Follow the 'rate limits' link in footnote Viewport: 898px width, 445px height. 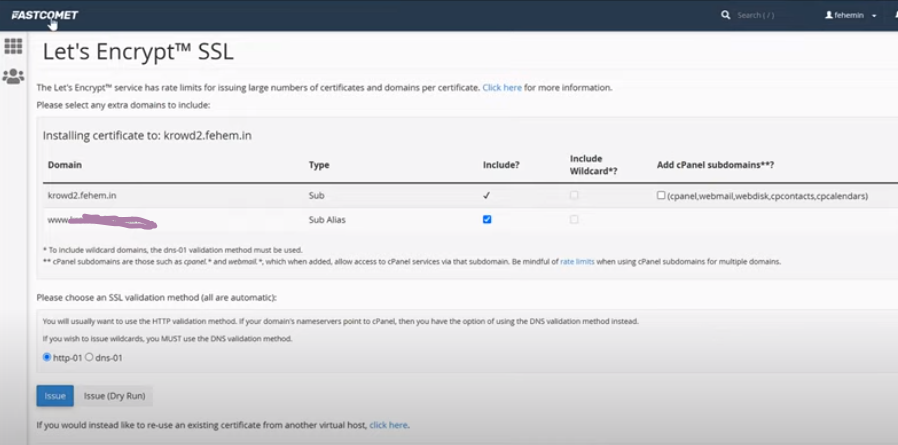pyautogui.click(x=577, y=261)
